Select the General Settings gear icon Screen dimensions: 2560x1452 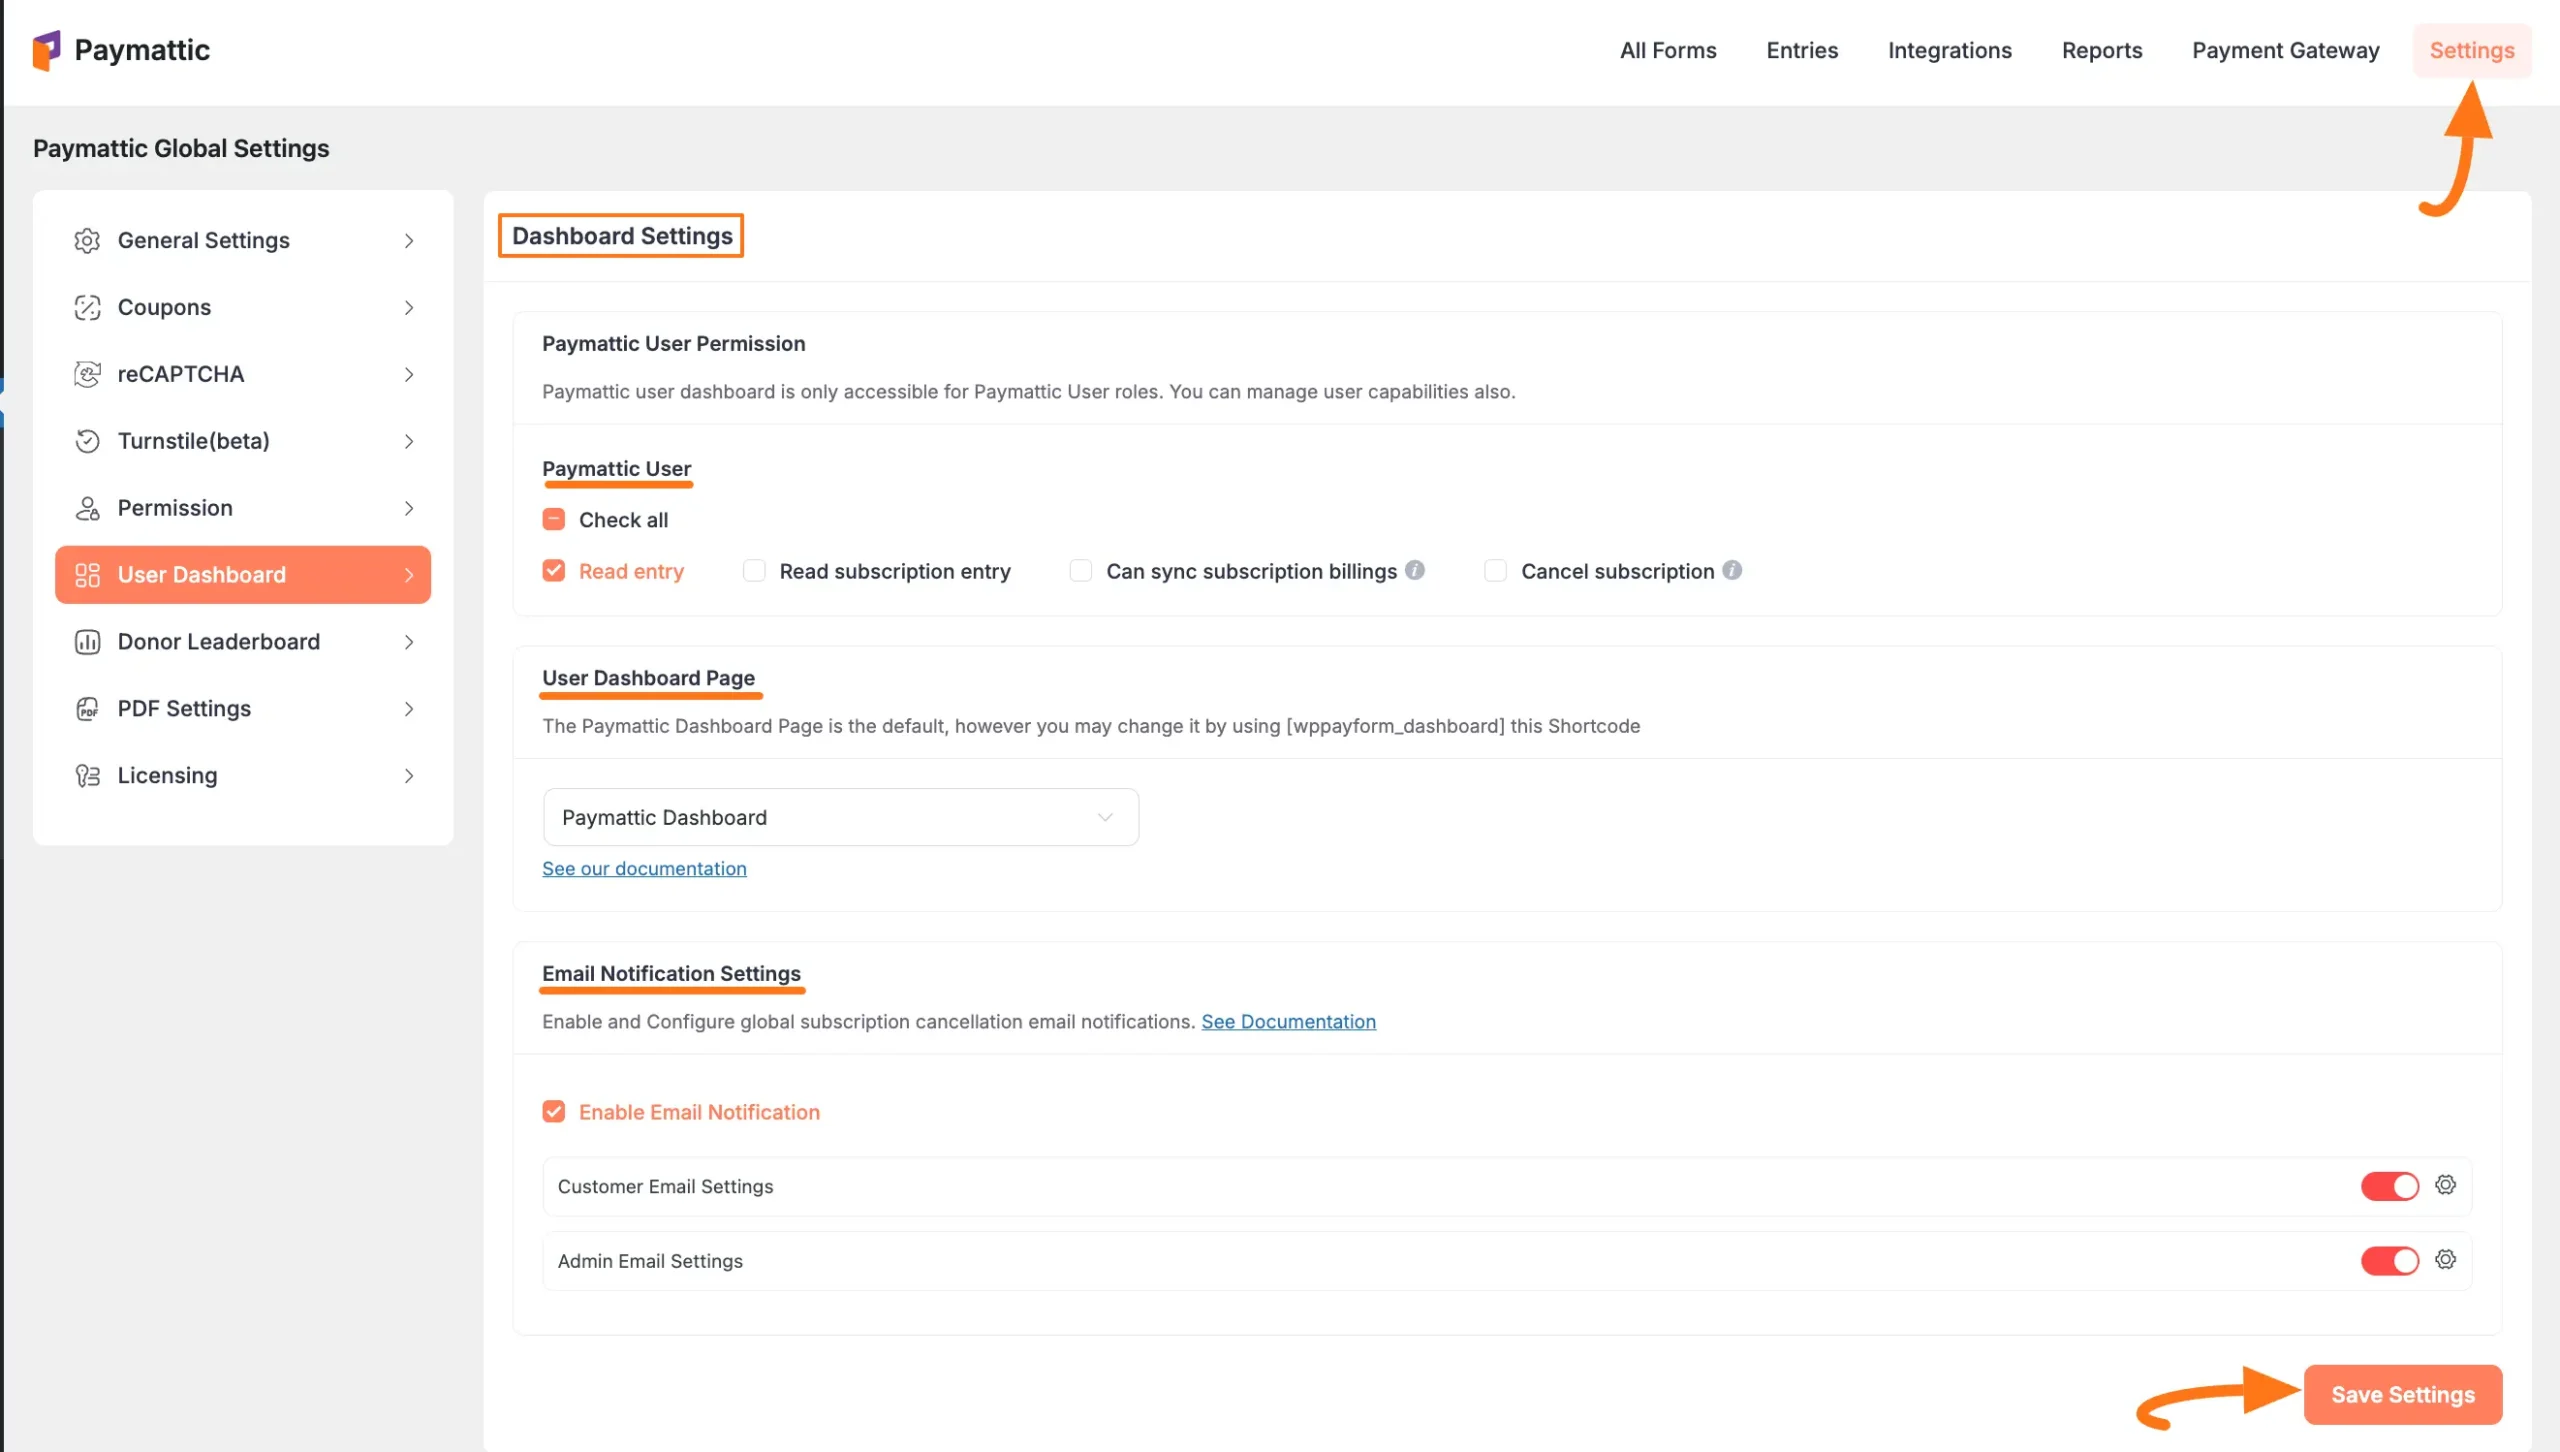coord(88,240)
